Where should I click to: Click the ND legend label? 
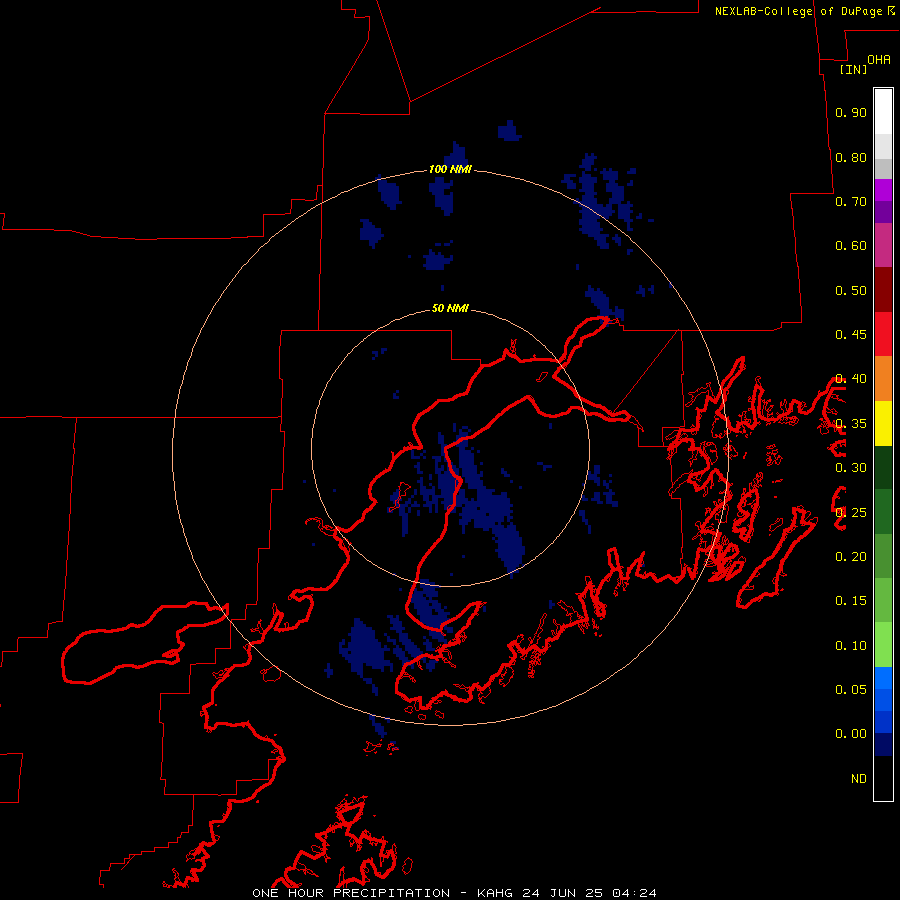[x=859, y=779]
